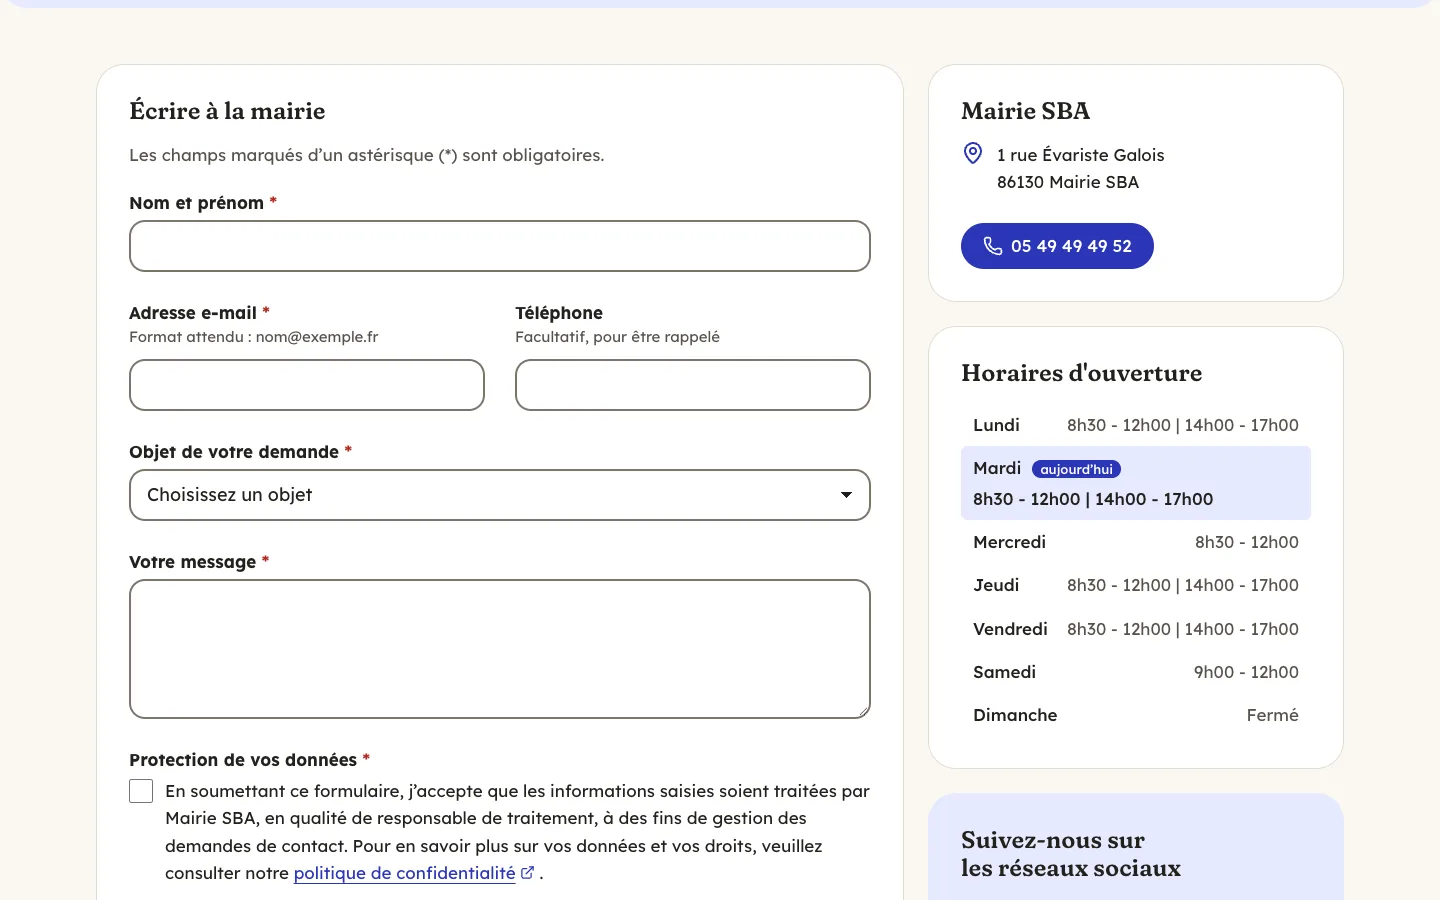Click the consent text beginning En soumettant ce formulaire
Image resolution: width=1440 pixels, height=900 pixels.
517,832
